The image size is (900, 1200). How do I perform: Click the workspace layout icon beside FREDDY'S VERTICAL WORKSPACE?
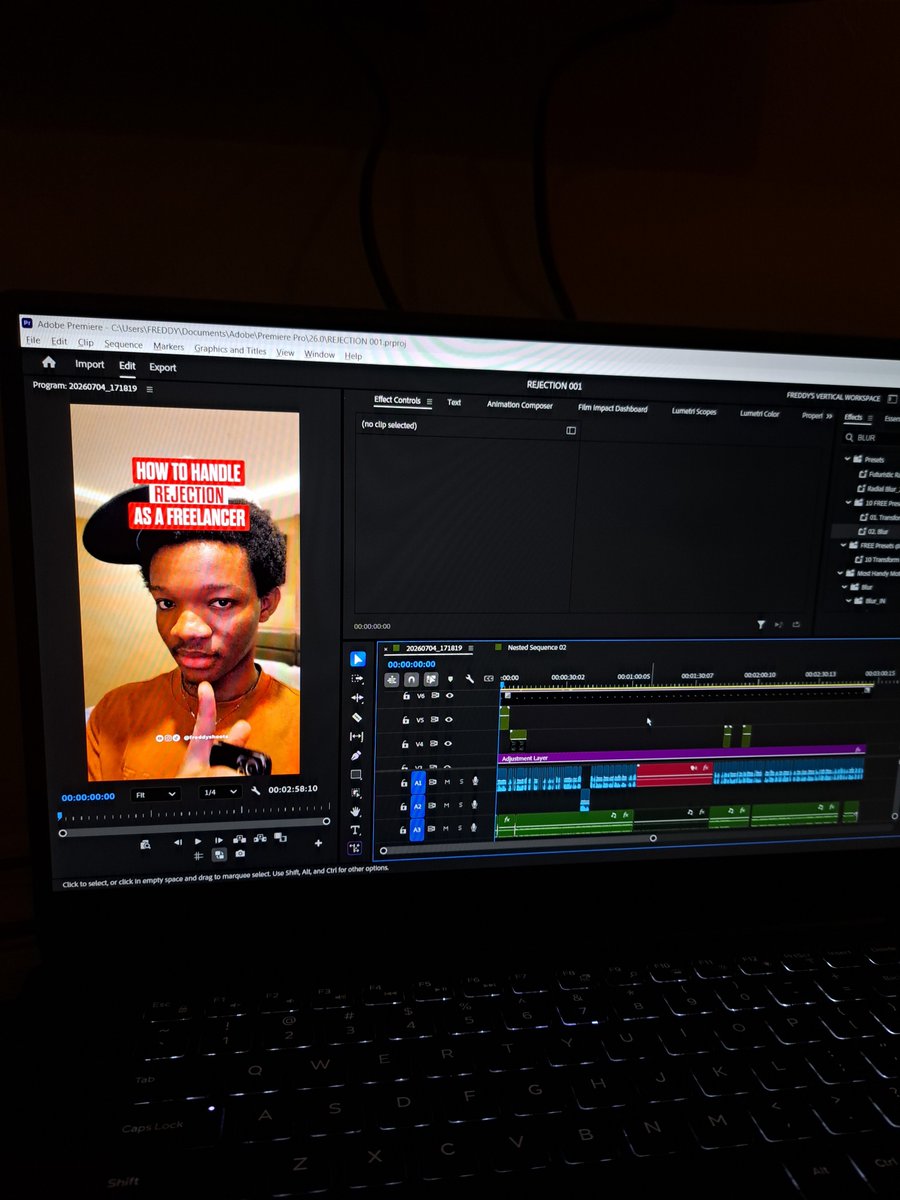[893, 398]
